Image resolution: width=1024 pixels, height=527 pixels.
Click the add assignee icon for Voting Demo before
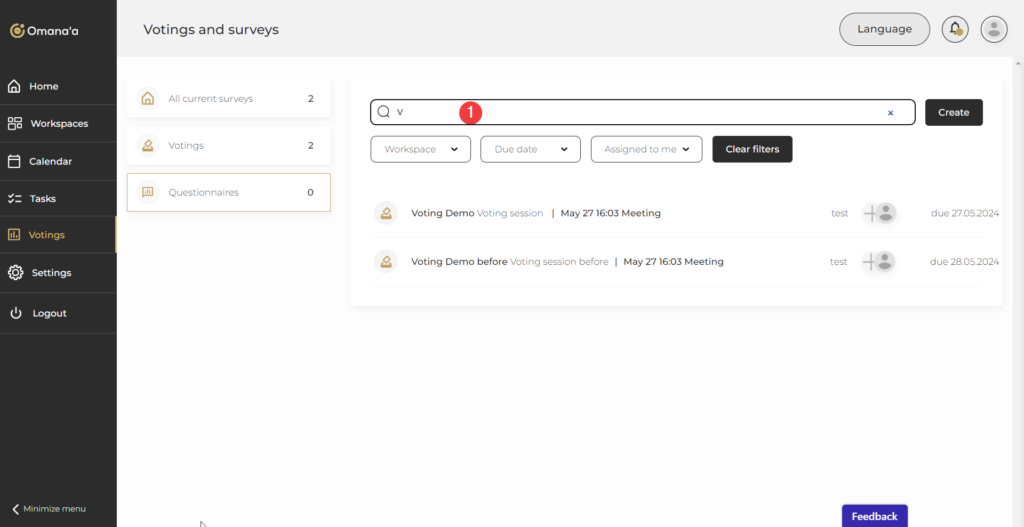[871, 262]
